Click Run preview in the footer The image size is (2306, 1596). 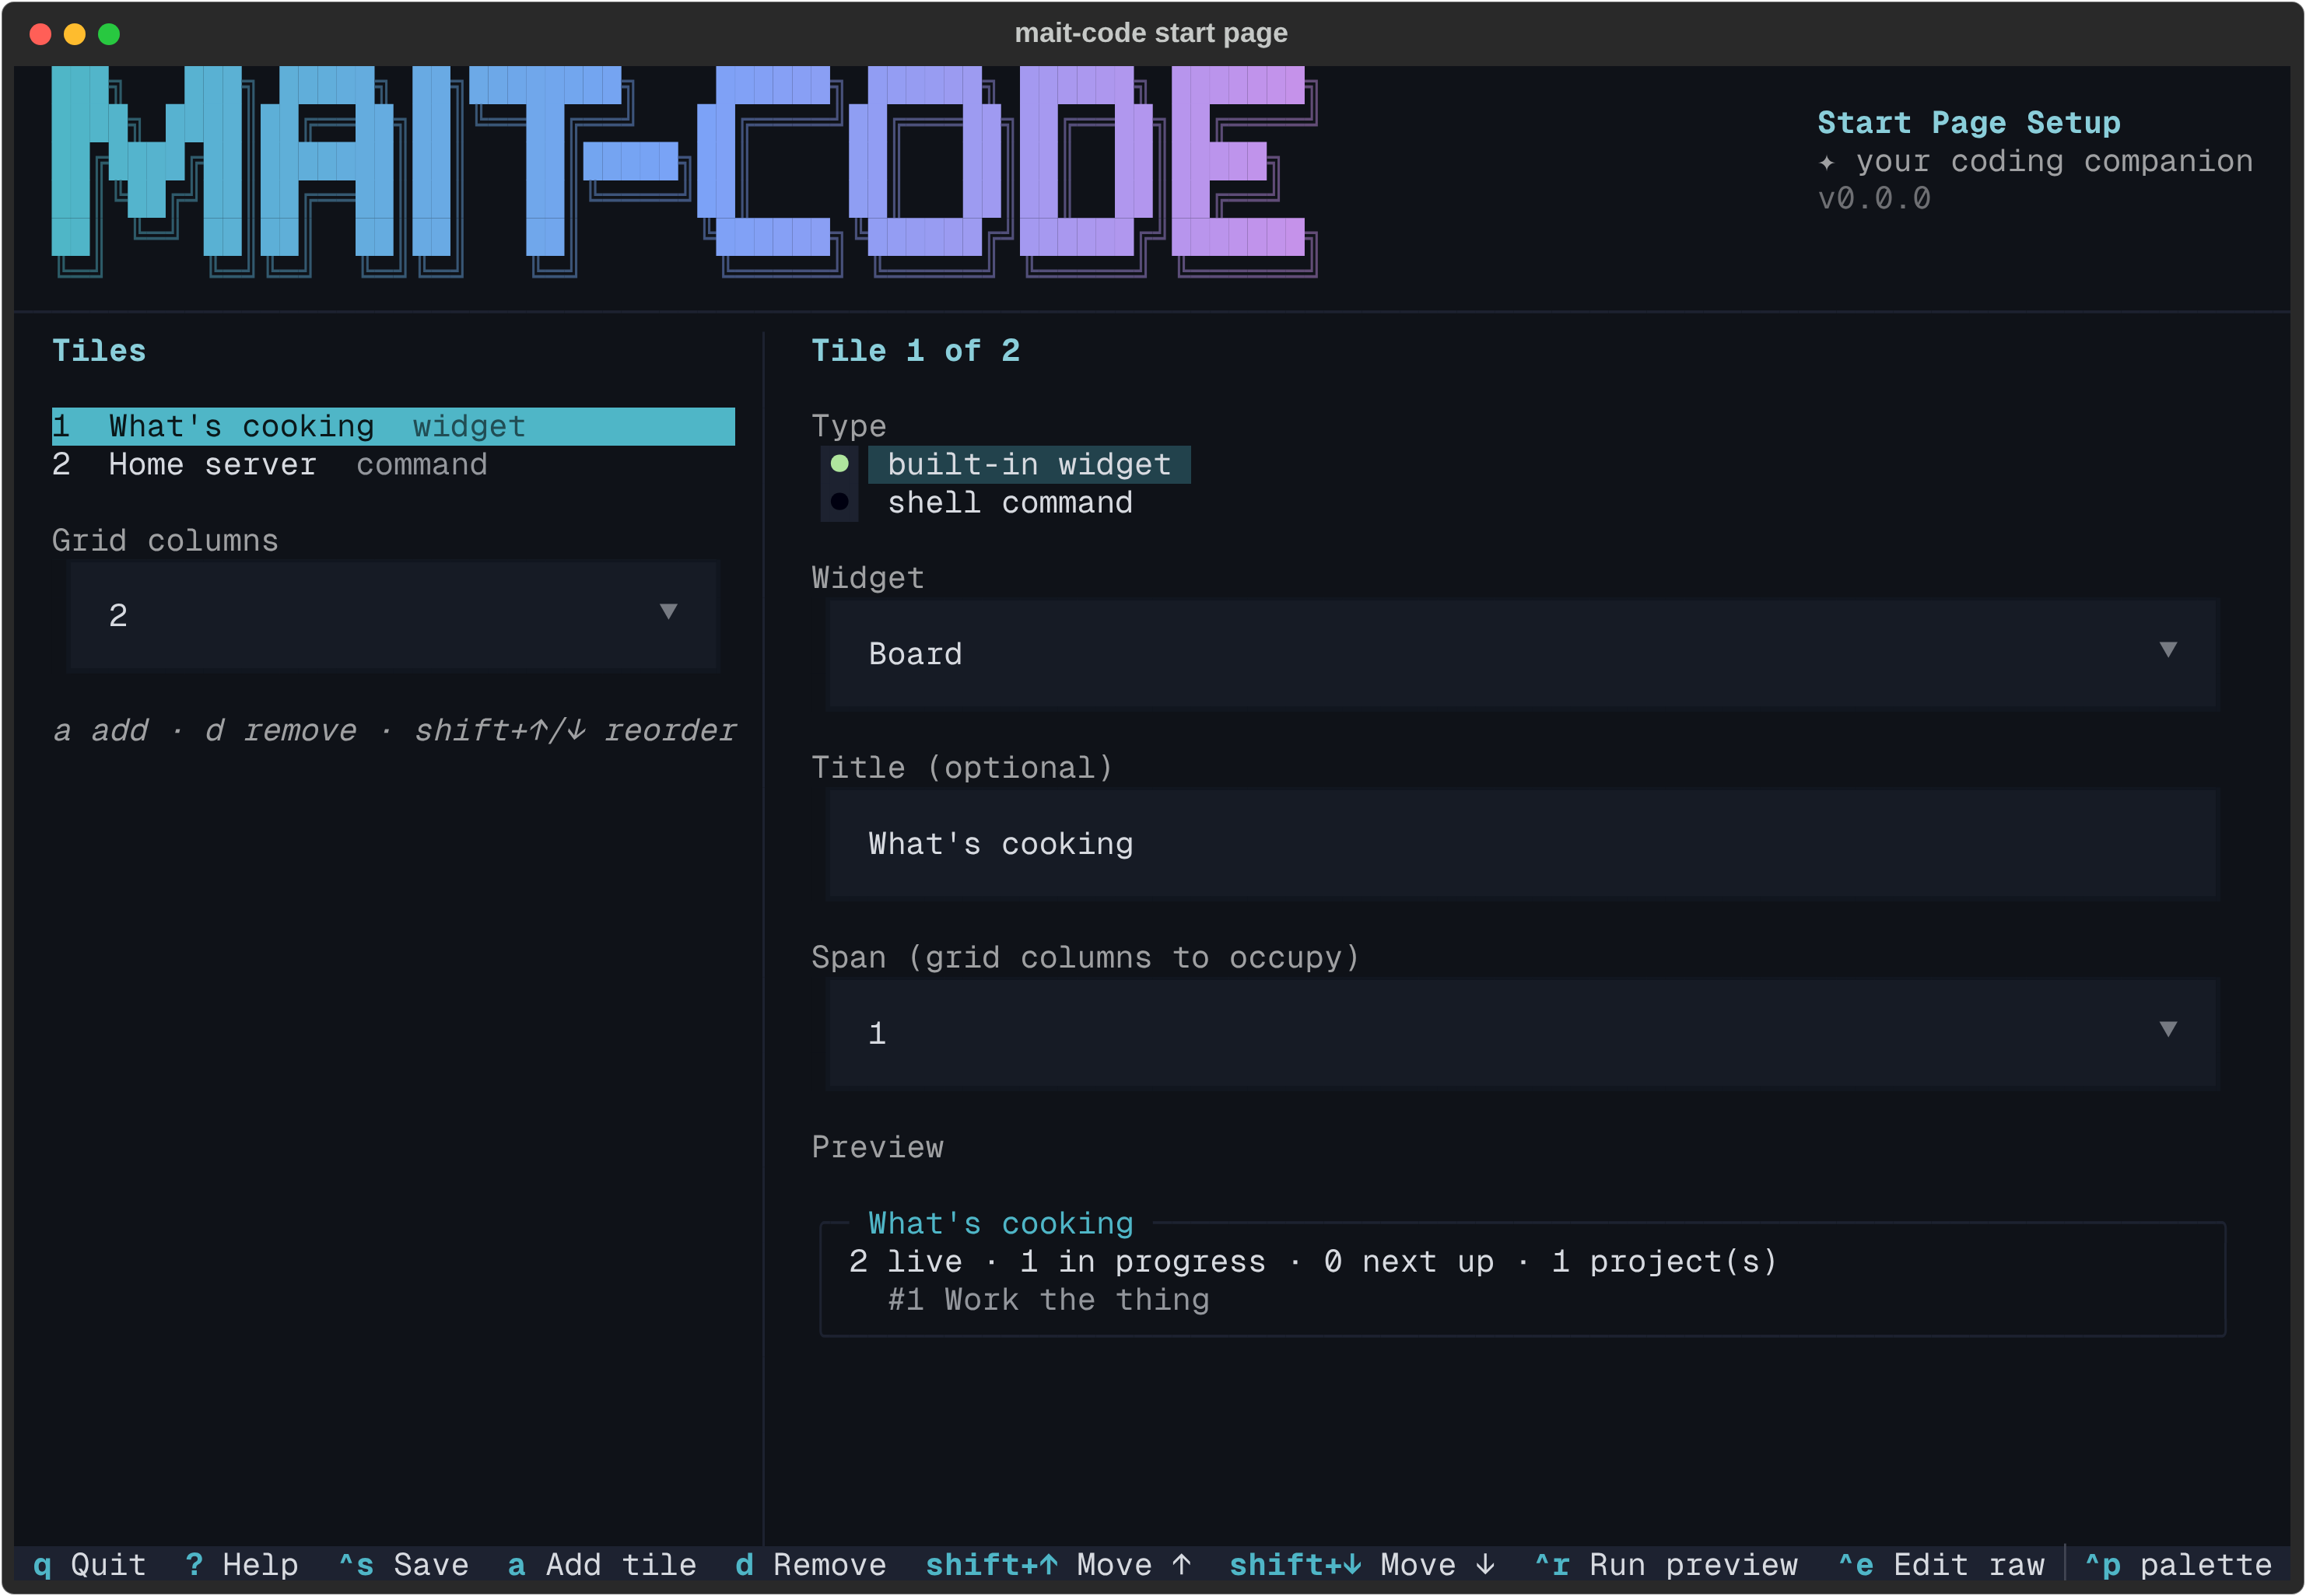pyautogui.click(x=1666, y=1564)
